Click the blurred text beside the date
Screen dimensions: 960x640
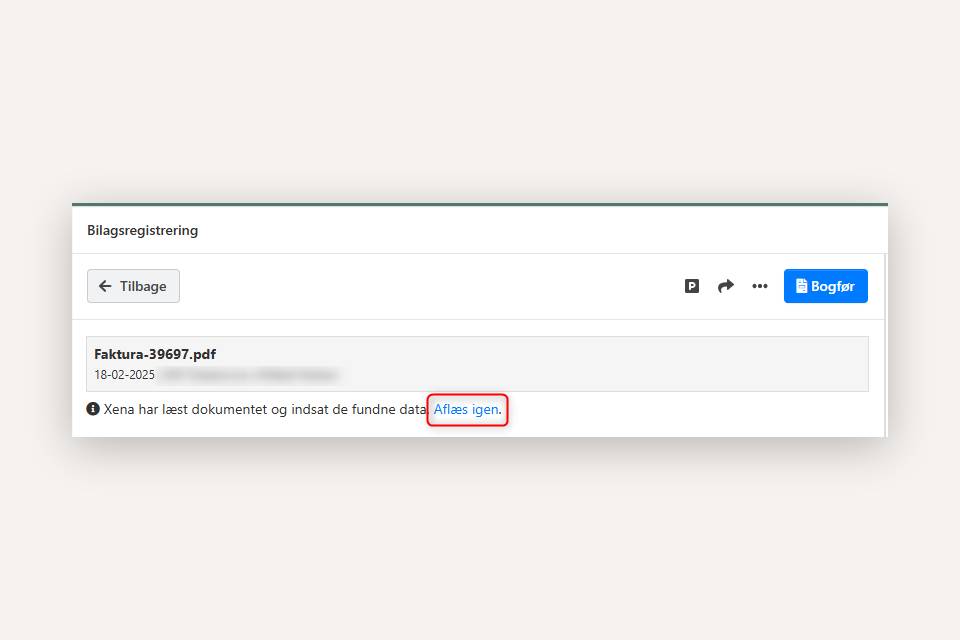coord(248,375)
